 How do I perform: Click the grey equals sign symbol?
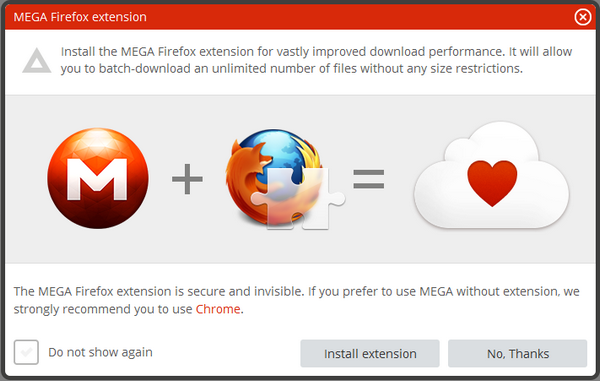[368, 179]
